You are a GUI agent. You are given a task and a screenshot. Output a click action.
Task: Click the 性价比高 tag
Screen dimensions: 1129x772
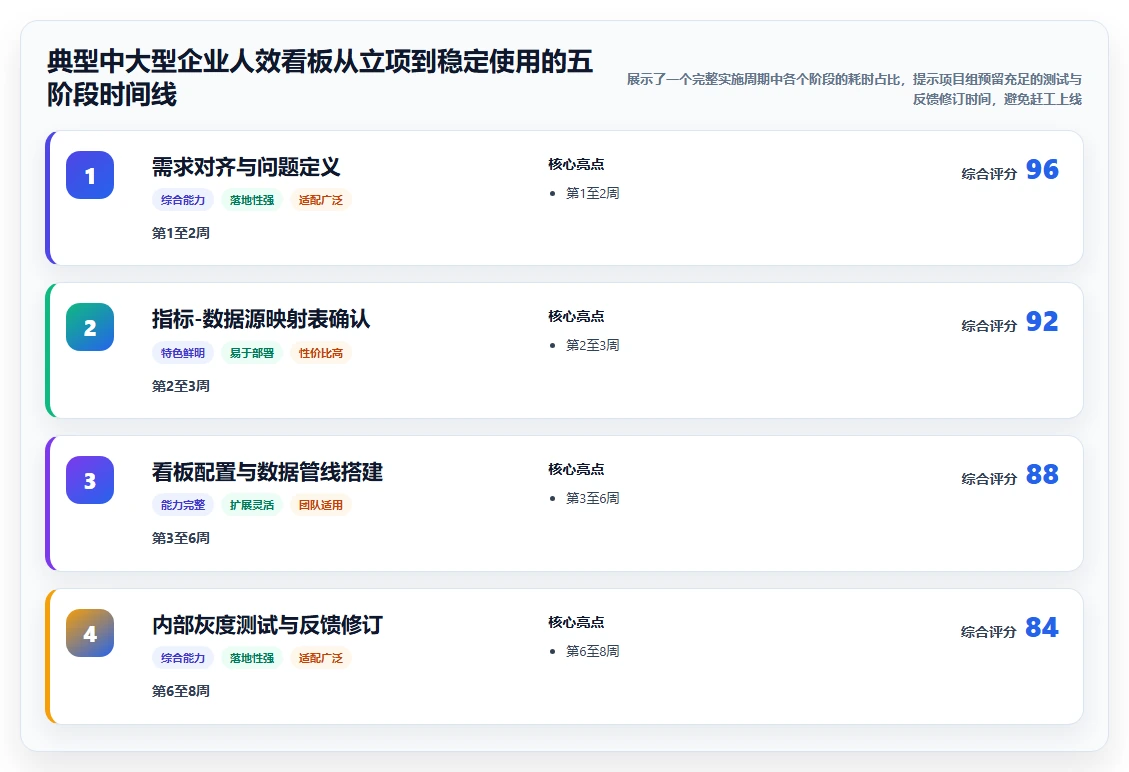click(x=321, y=353)
